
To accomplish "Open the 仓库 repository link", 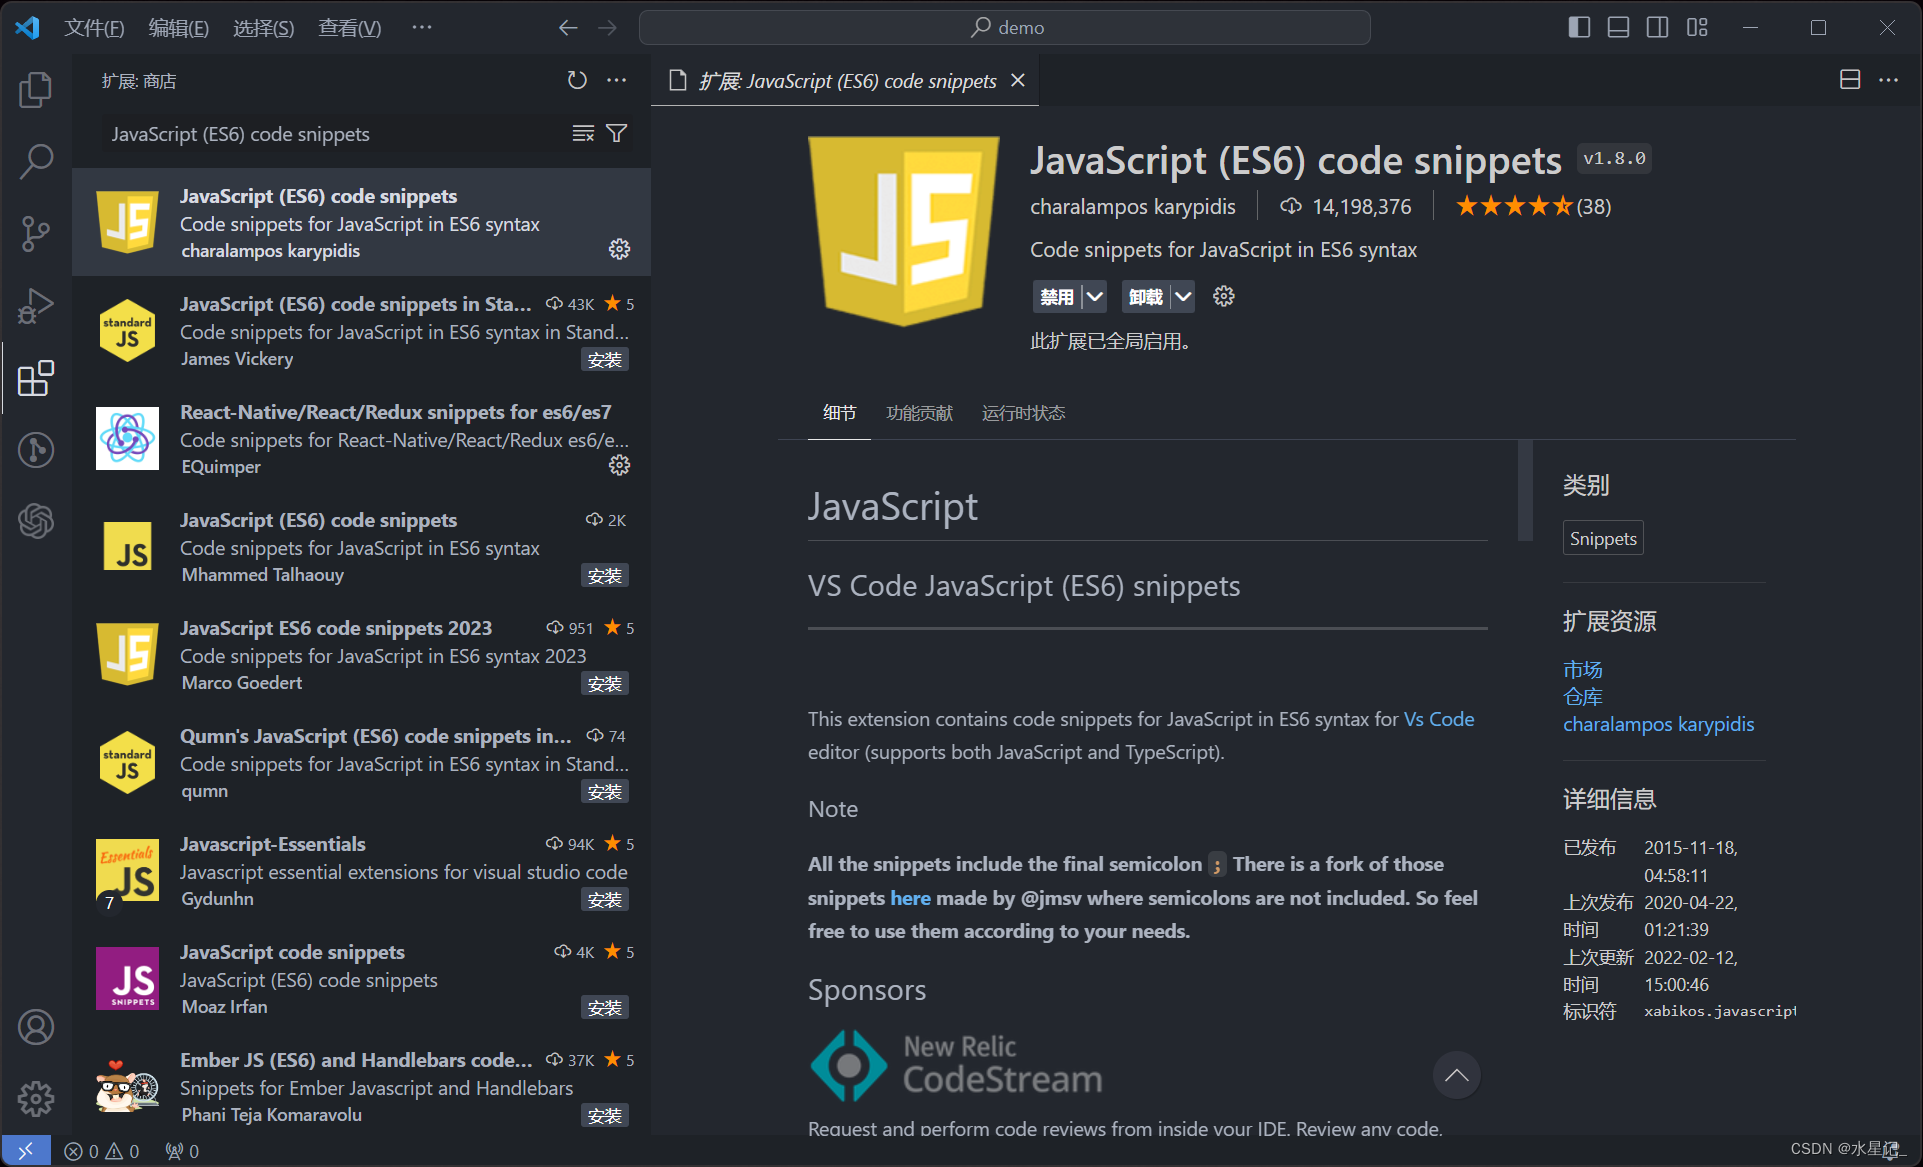I will 1583,697.
